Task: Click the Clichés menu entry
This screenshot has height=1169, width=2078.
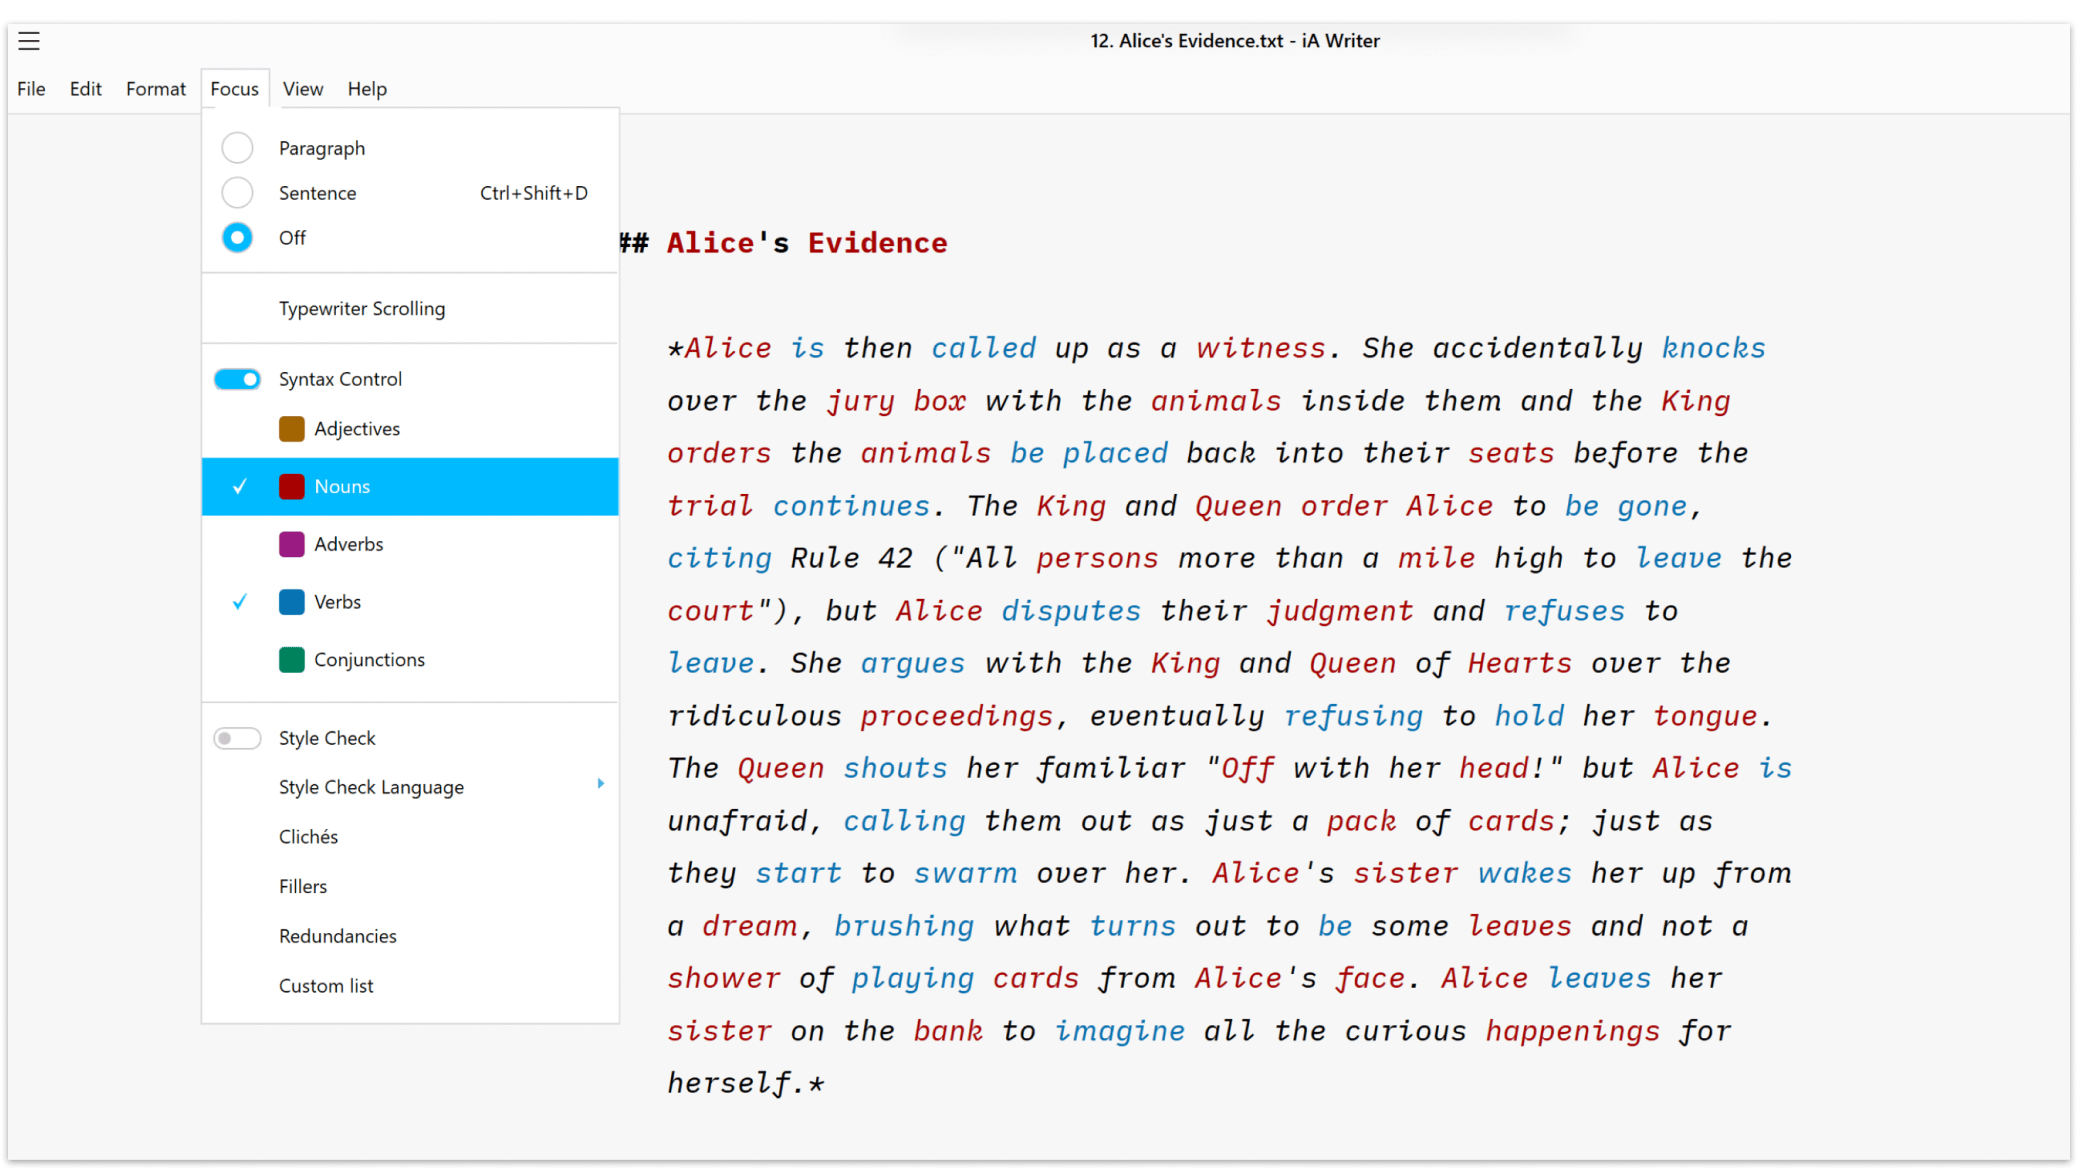Action: point(308,837)
